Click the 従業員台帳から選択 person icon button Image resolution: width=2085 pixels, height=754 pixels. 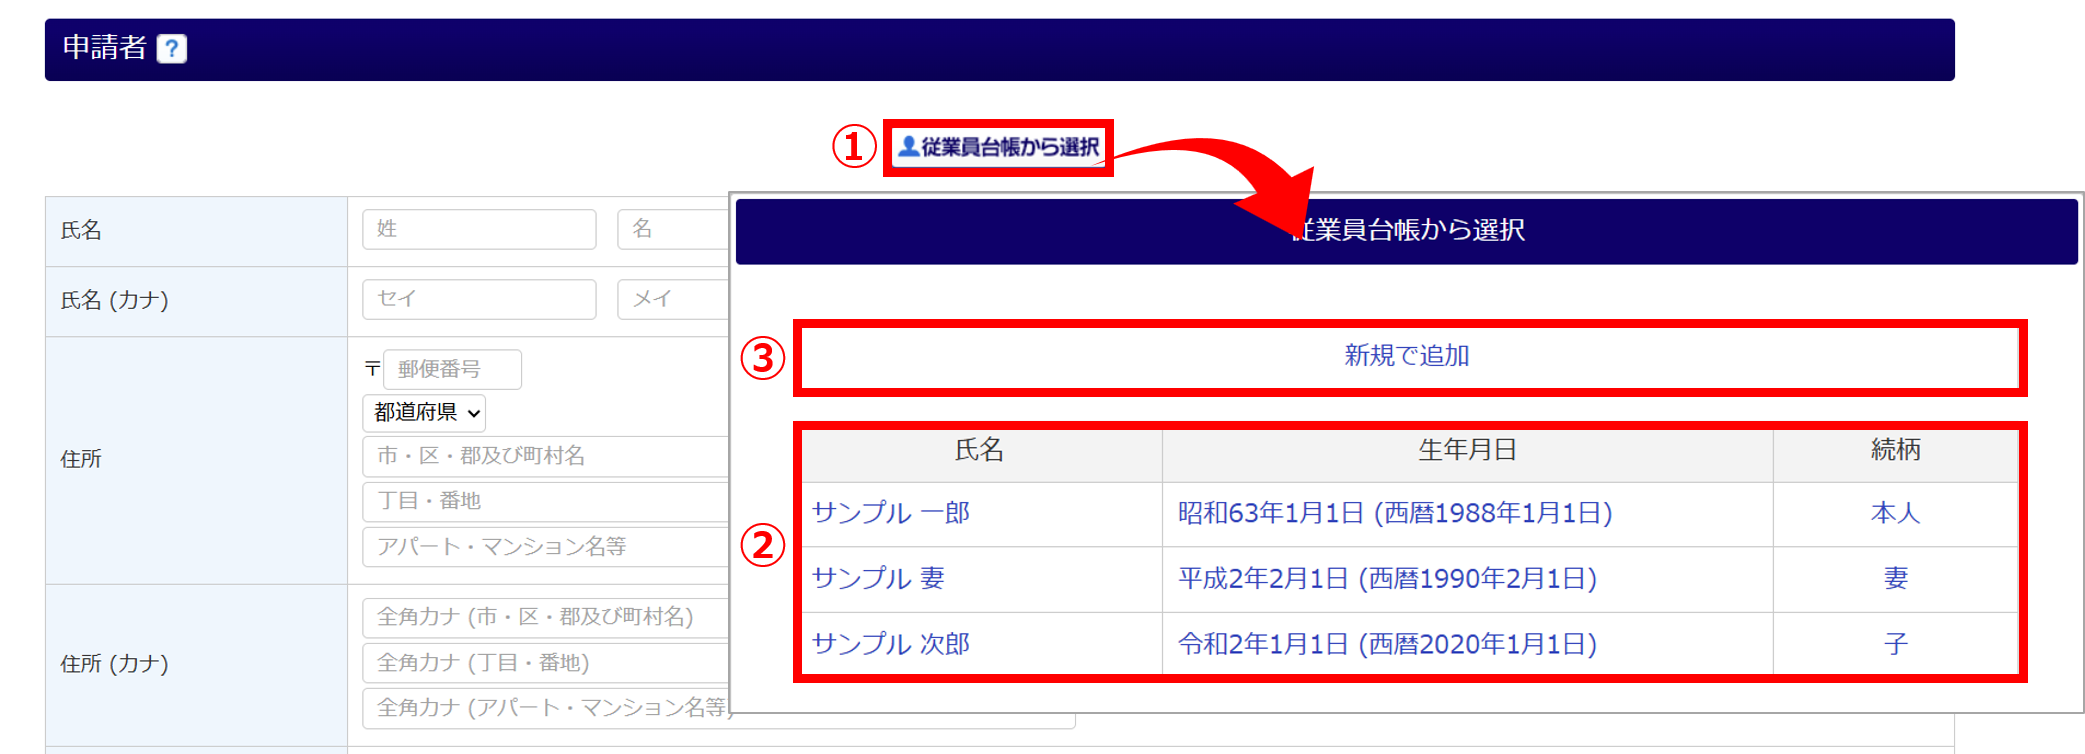[998, 147]
